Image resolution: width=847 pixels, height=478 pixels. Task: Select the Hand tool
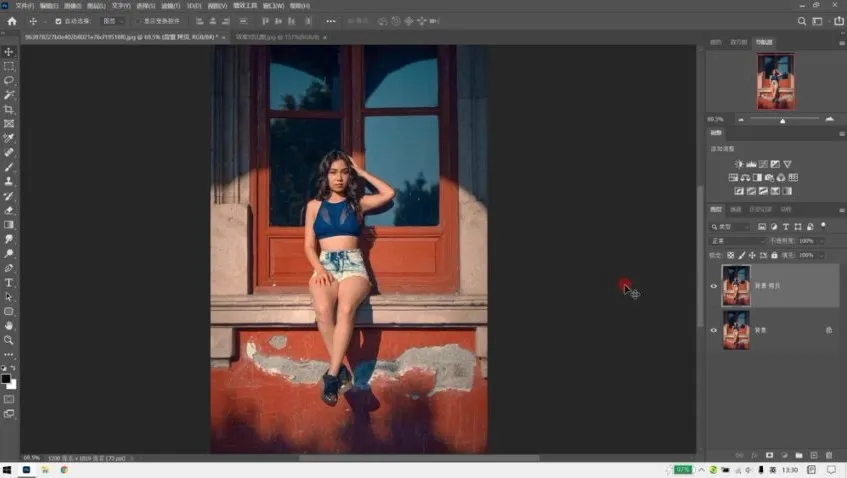point(9,325)
